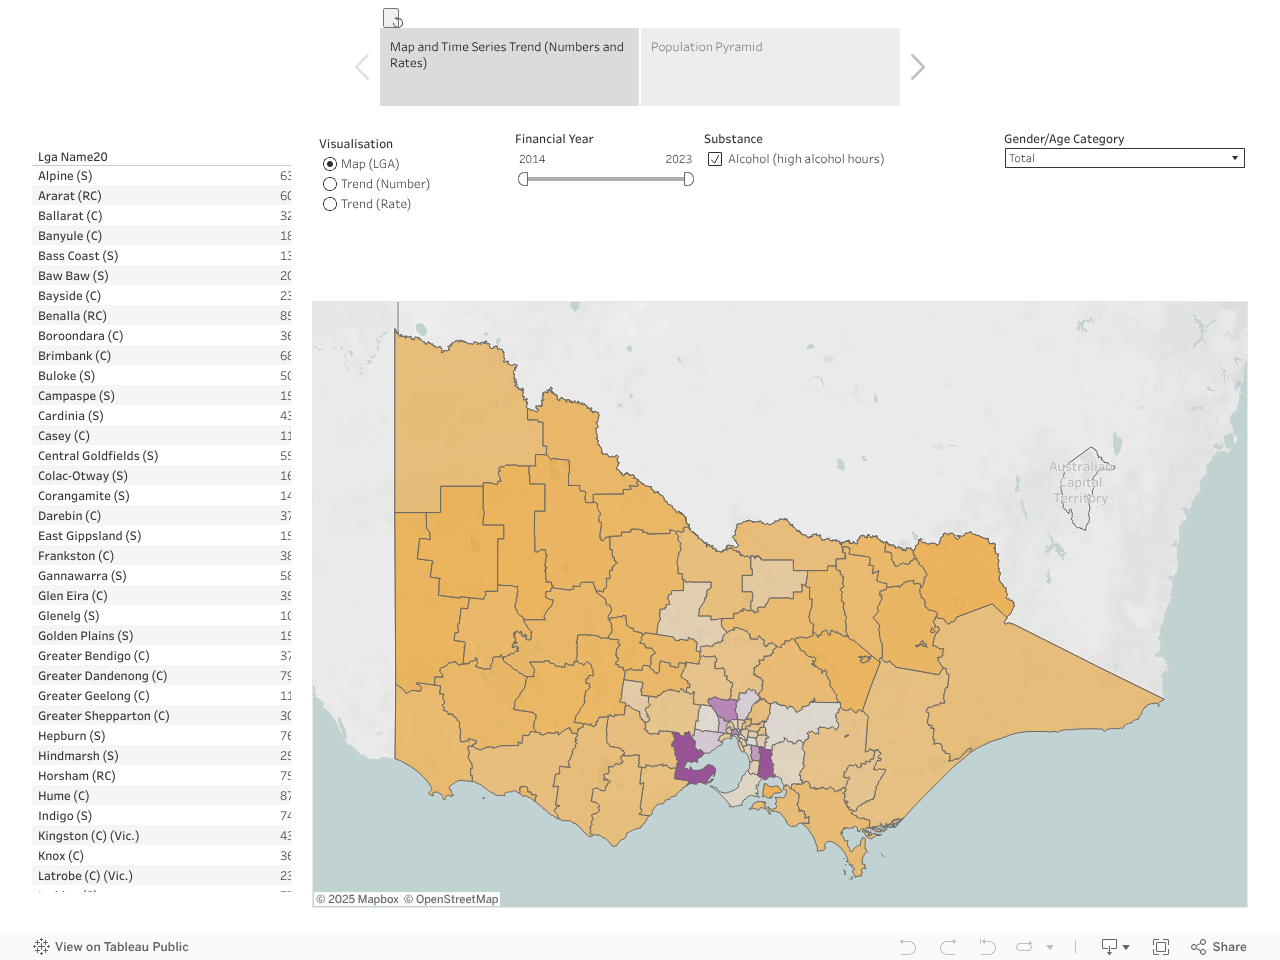Open the Download menu icon

click(1114, 947)
